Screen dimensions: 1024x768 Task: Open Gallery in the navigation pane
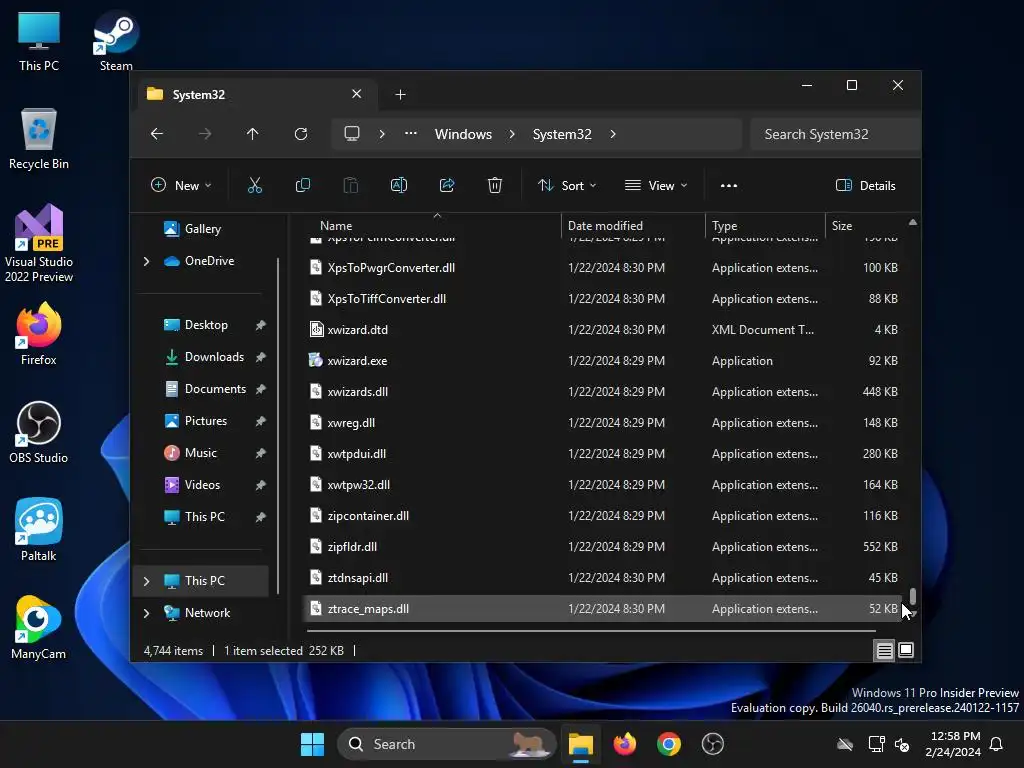point(202,229)
